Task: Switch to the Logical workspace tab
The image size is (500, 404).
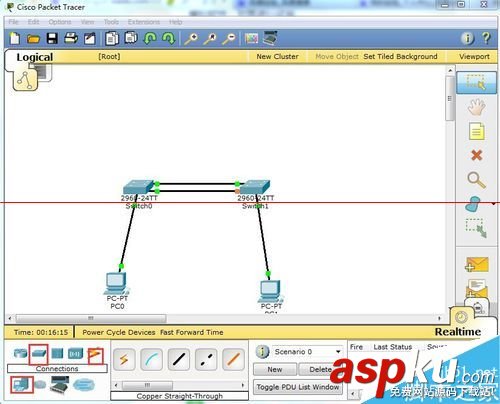Action: coord(35,57)
